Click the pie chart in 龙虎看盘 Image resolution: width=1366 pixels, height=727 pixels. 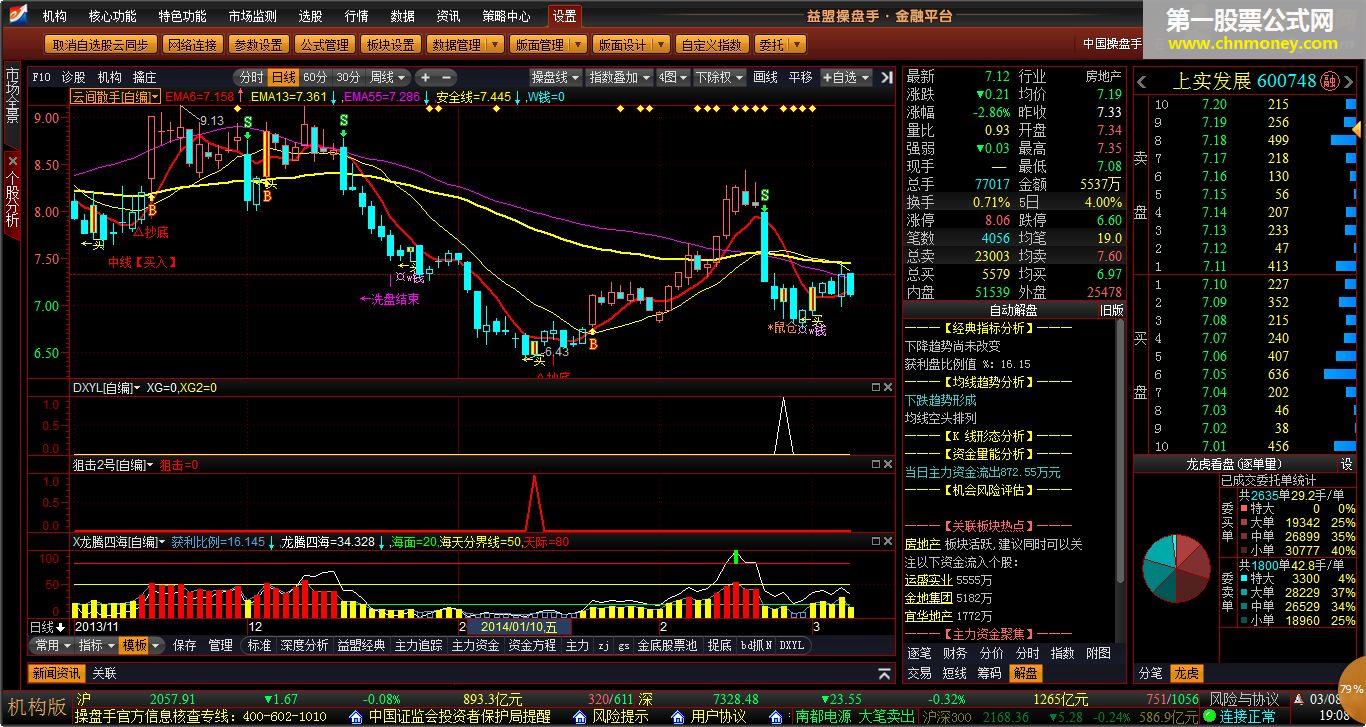point(1177,570)
